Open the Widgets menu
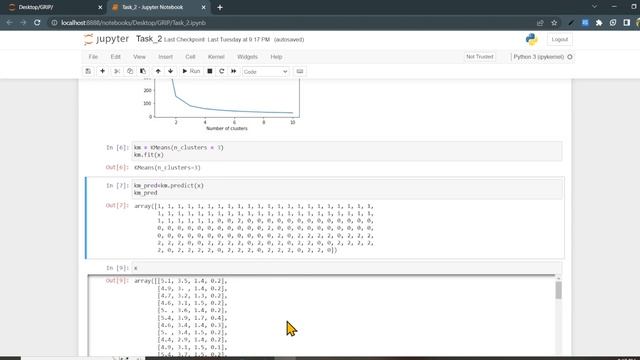Screen dimensions: 640x360 pyautogui.click(x=247, y=57)
